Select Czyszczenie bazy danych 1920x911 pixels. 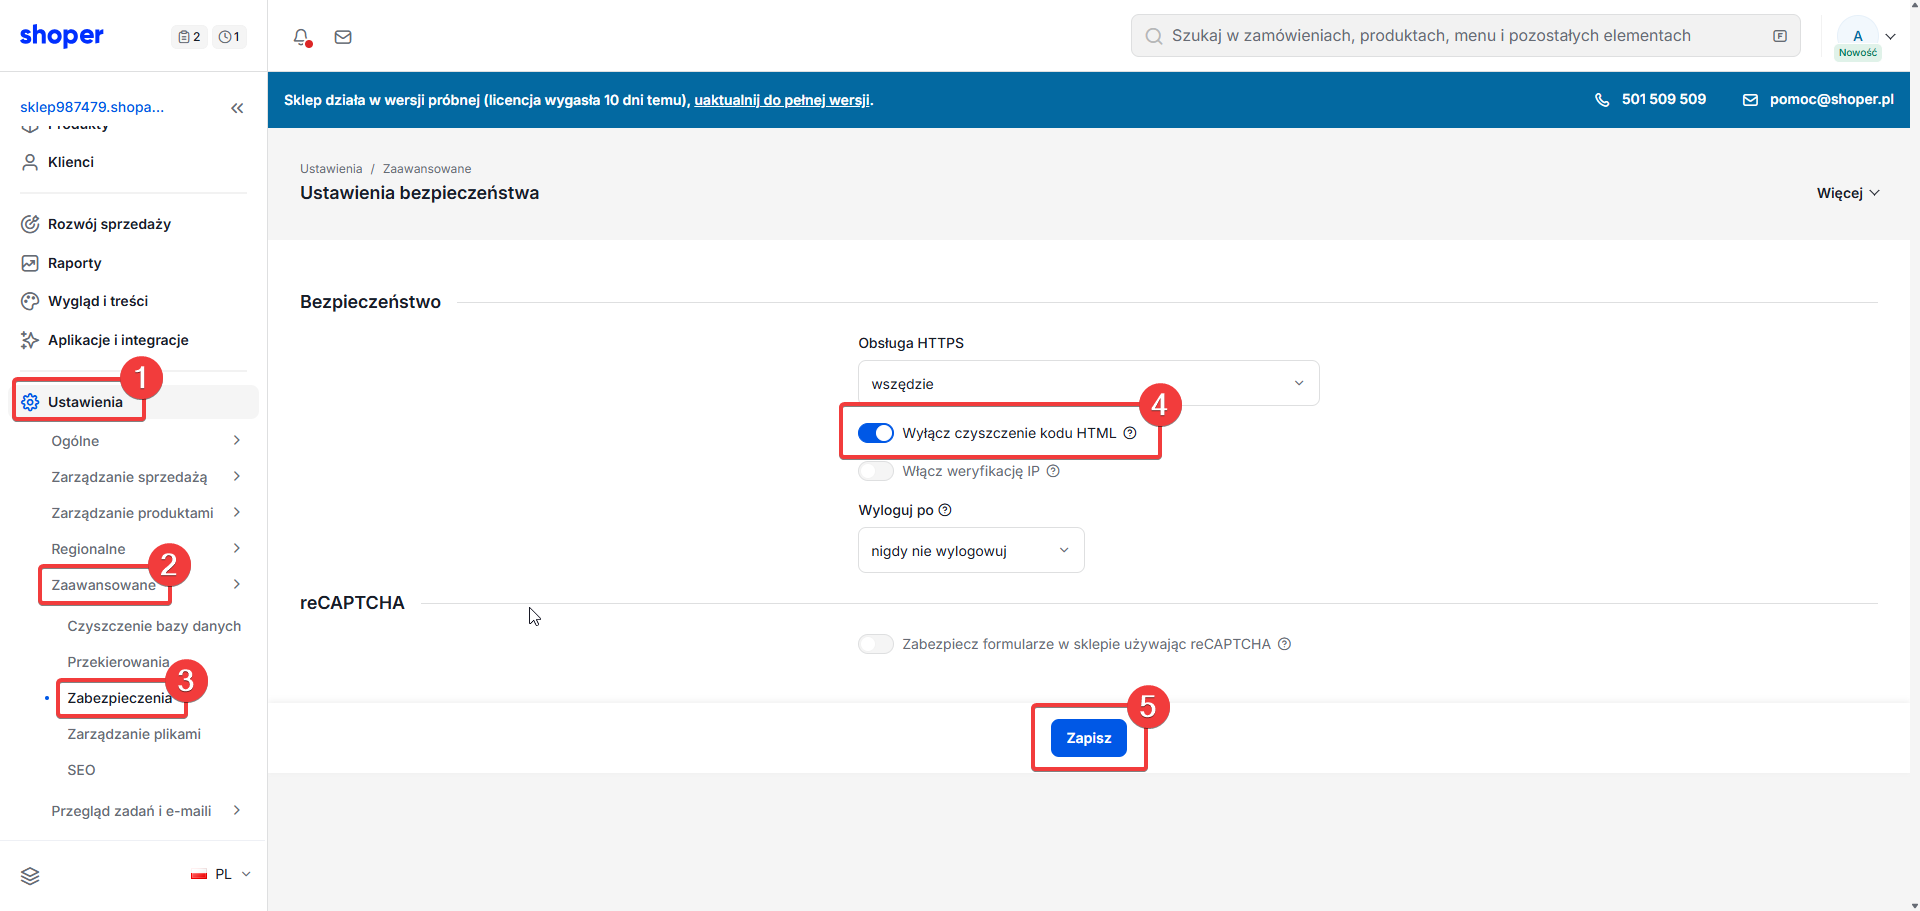154,626
